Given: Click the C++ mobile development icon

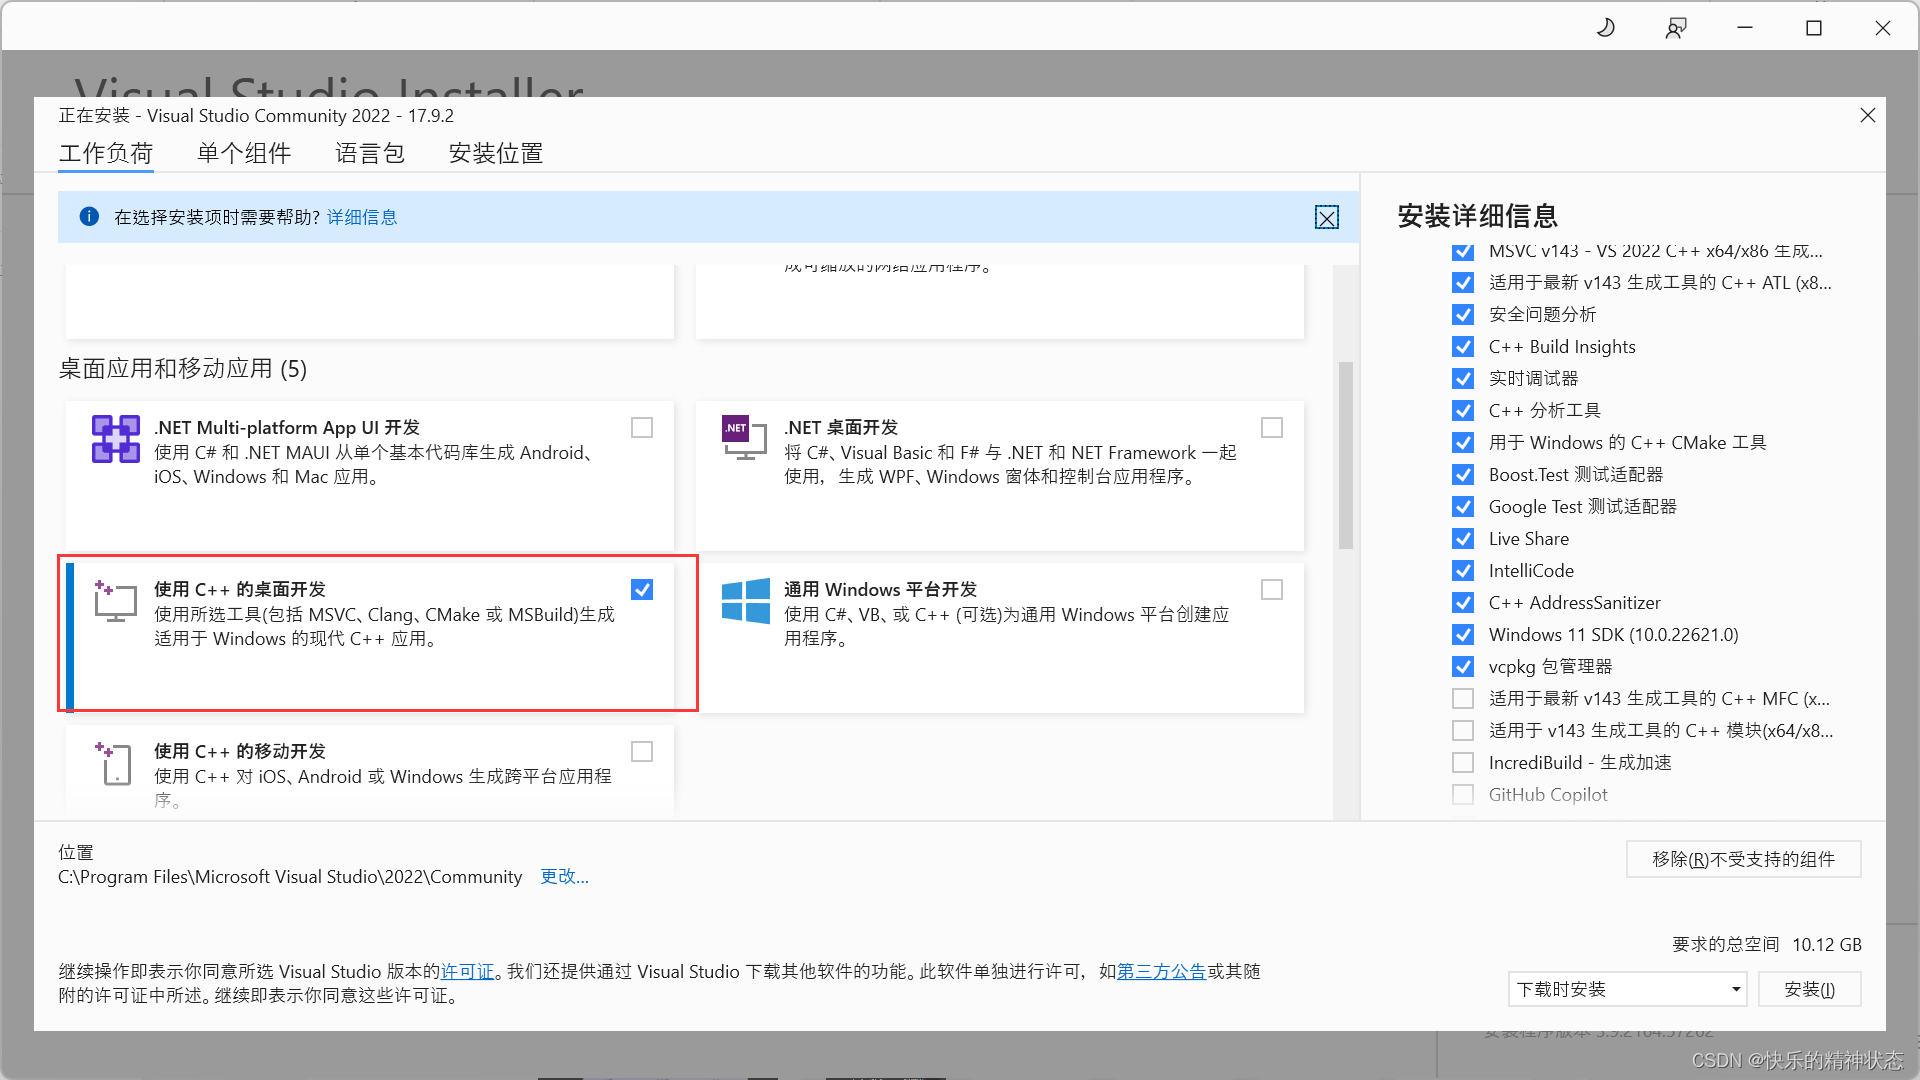Looking at the screenshot, I should coord(115,763).
